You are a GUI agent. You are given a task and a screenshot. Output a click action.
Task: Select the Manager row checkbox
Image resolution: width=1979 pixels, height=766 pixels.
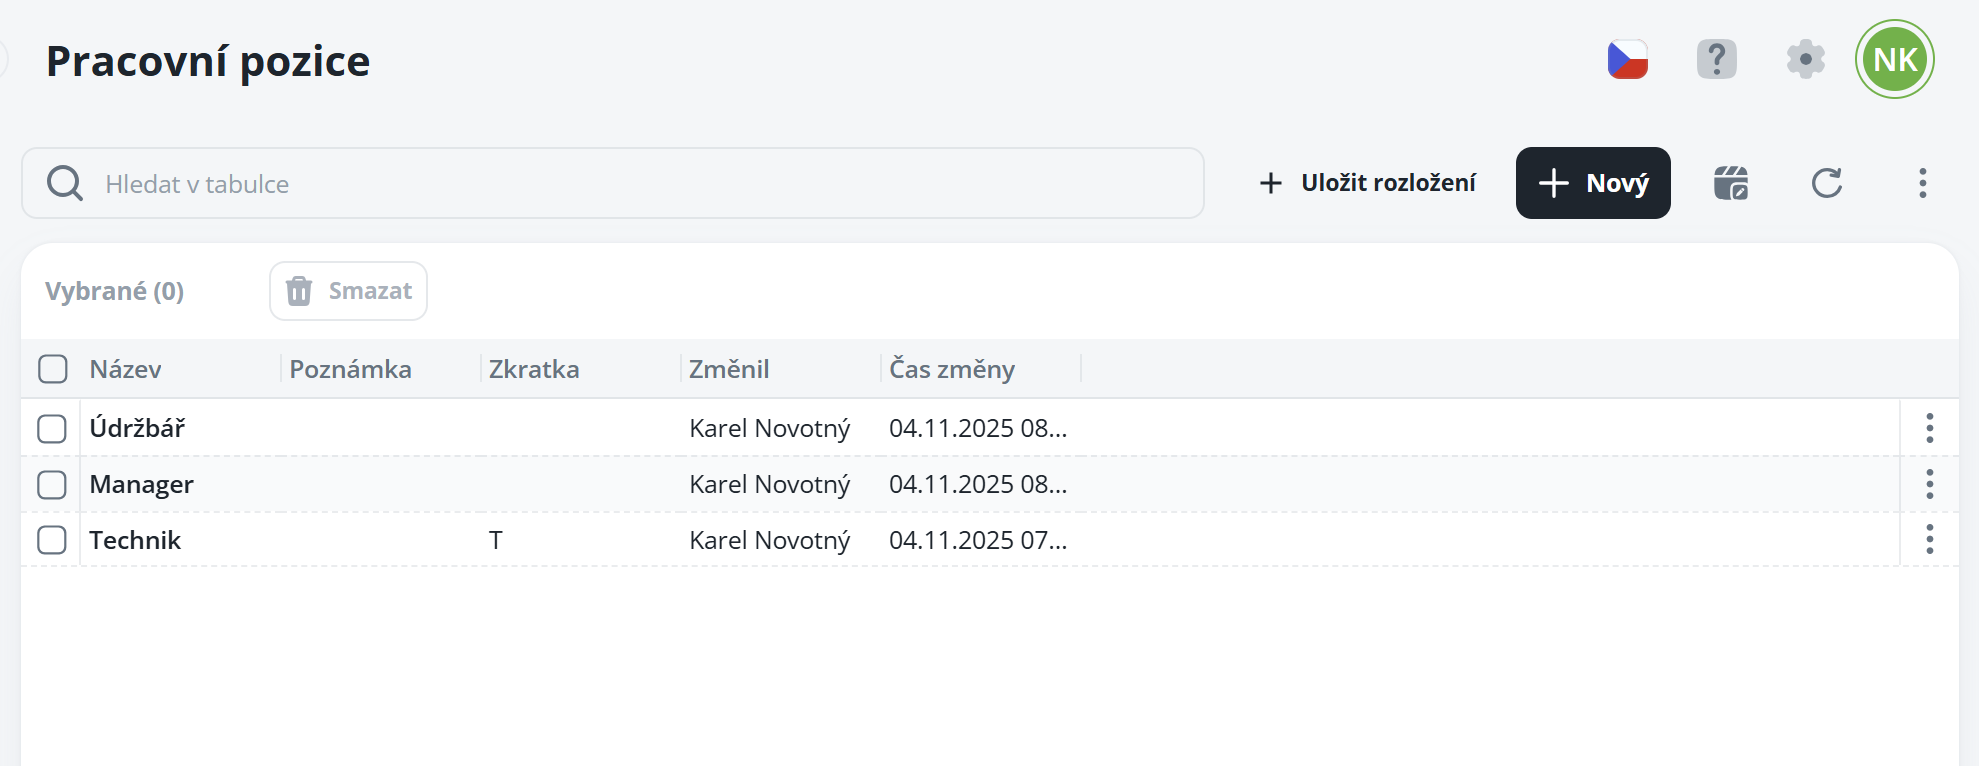(52, 485)
